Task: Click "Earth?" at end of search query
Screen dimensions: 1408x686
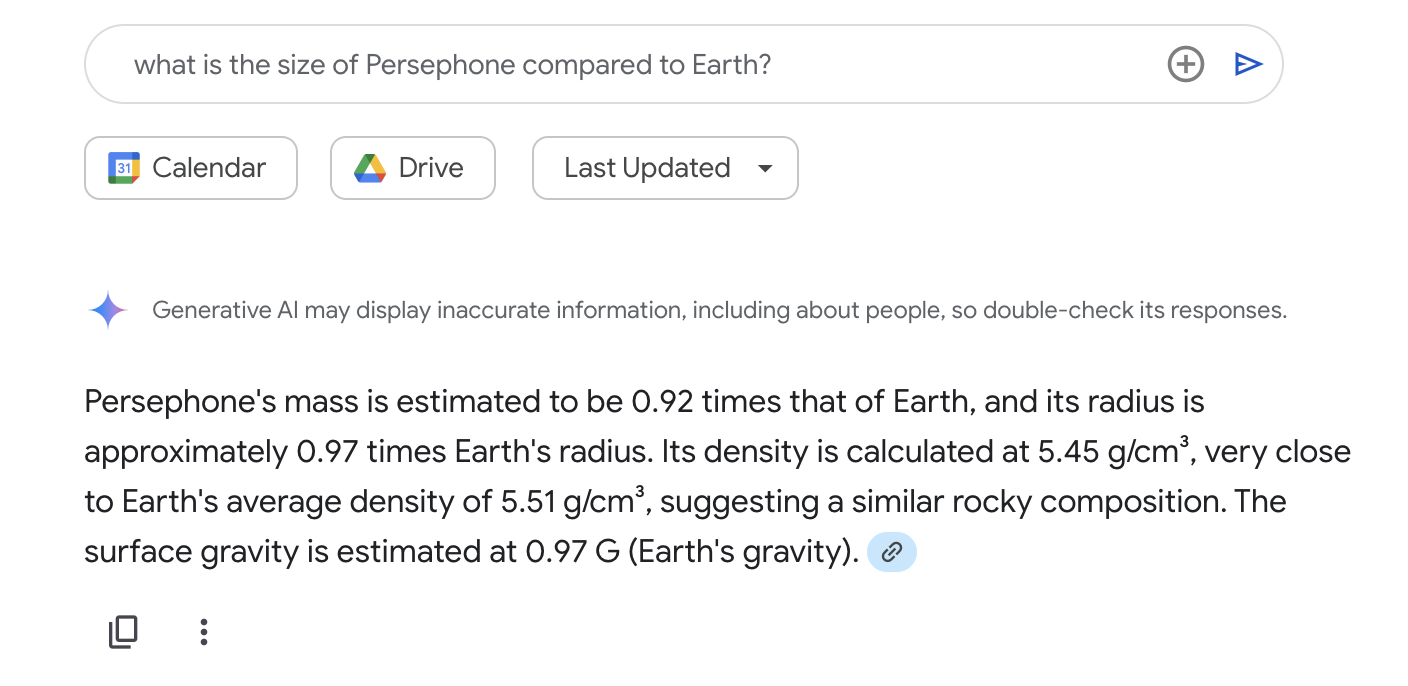Action: (x=731, y=65)
